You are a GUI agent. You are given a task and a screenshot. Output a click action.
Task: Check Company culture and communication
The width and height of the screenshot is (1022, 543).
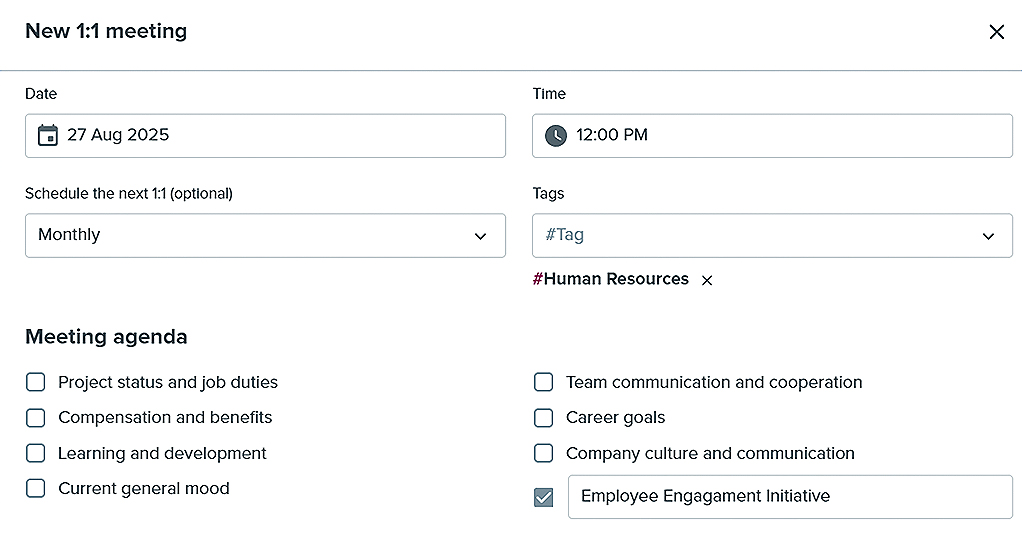543,453
